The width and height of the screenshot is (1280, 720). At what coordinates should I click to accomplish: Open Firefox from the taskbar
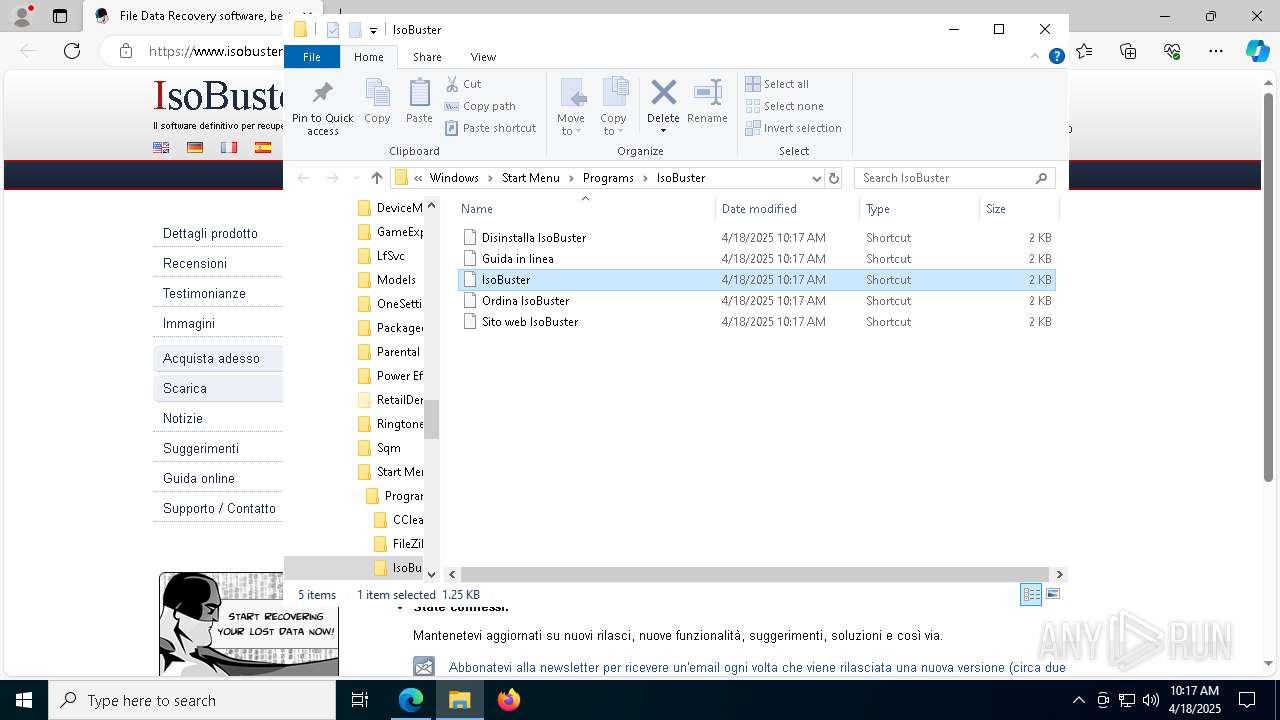[x=509, y=700]
